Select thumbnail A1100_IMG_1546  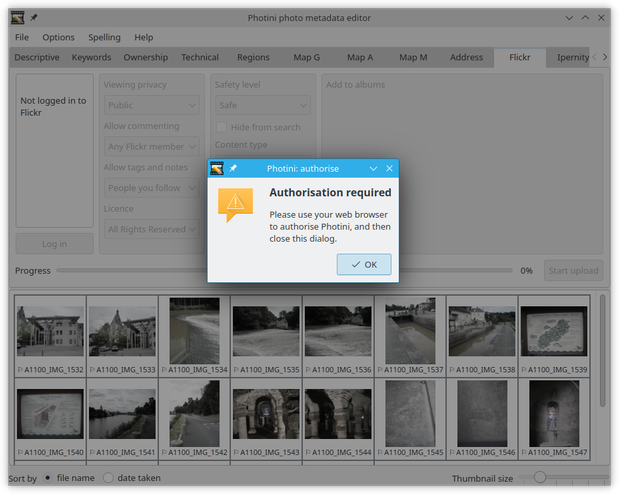(x=482, y=419)
